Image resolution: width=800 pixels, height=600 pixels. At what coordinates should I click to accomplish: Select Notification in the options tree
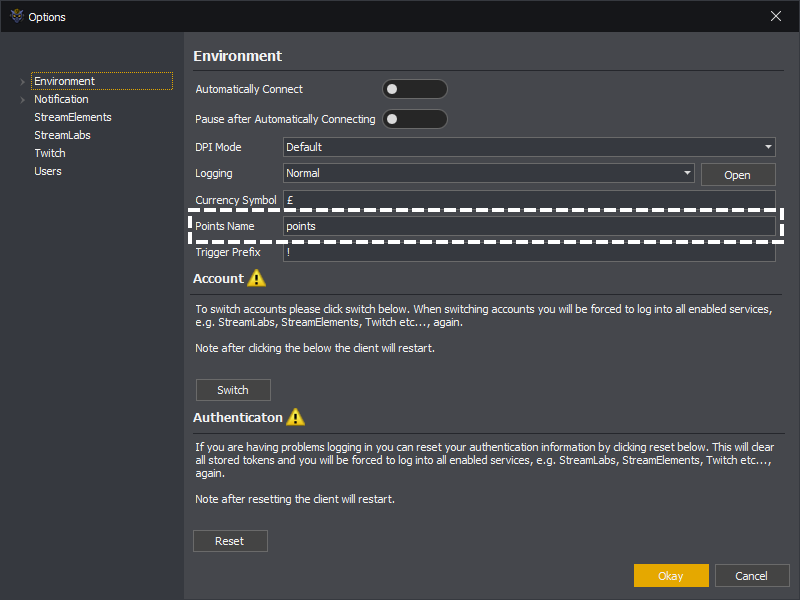[x=61, y=99]
